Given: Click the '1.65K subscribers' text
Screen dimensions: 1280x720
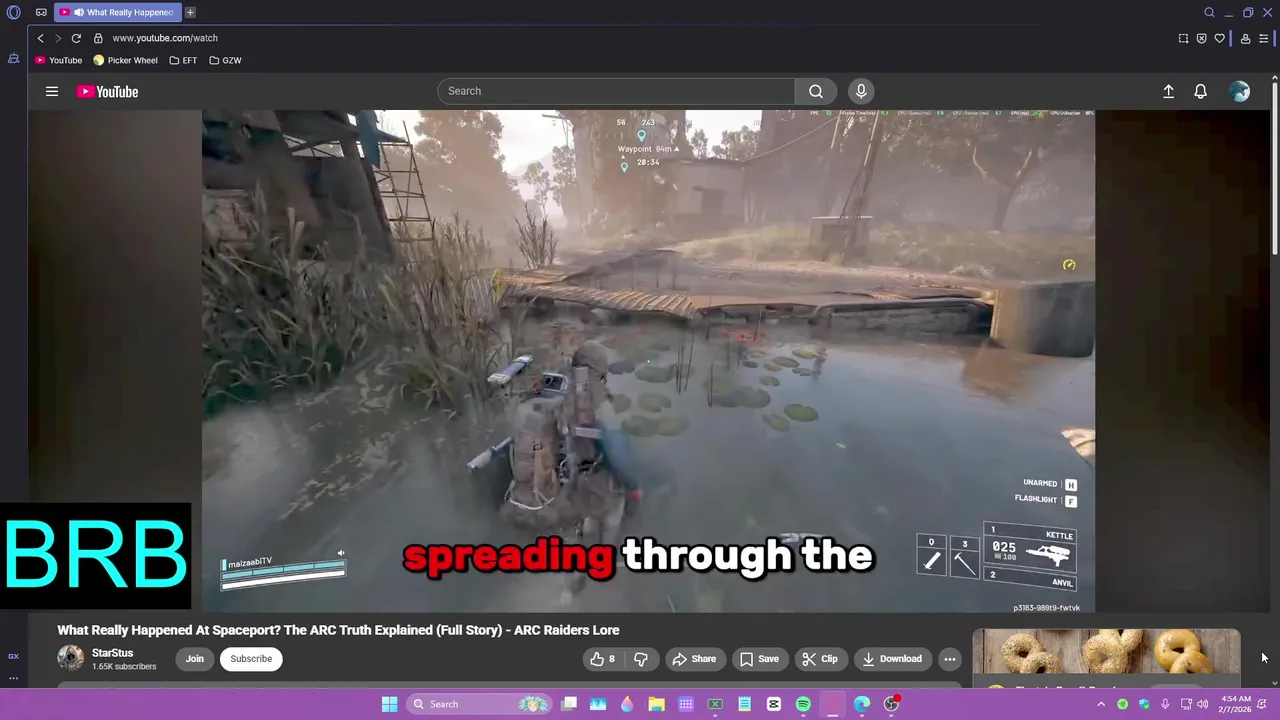Looking at the screenshot, I should (124, 667).
